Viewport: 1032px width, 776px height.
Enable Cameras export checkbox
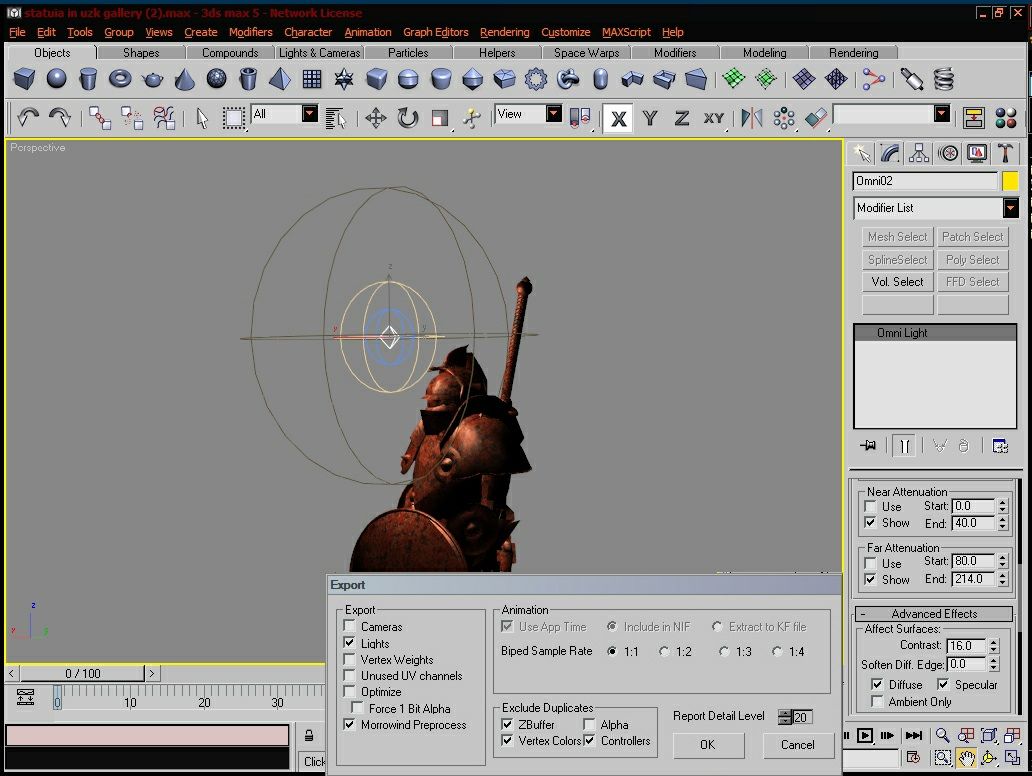click(349, 626)
